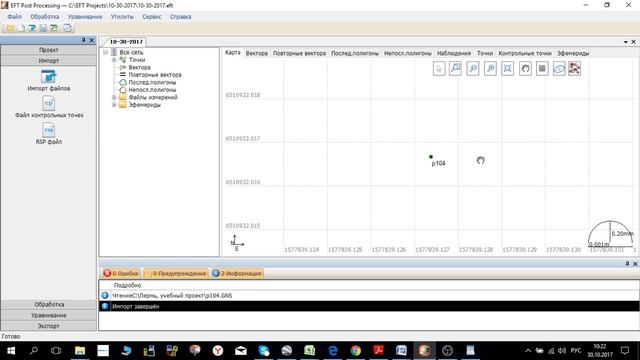This screenshot has width=640, height=360.
Task: Open the Файл menu
Action: click(x=14, y=17)
